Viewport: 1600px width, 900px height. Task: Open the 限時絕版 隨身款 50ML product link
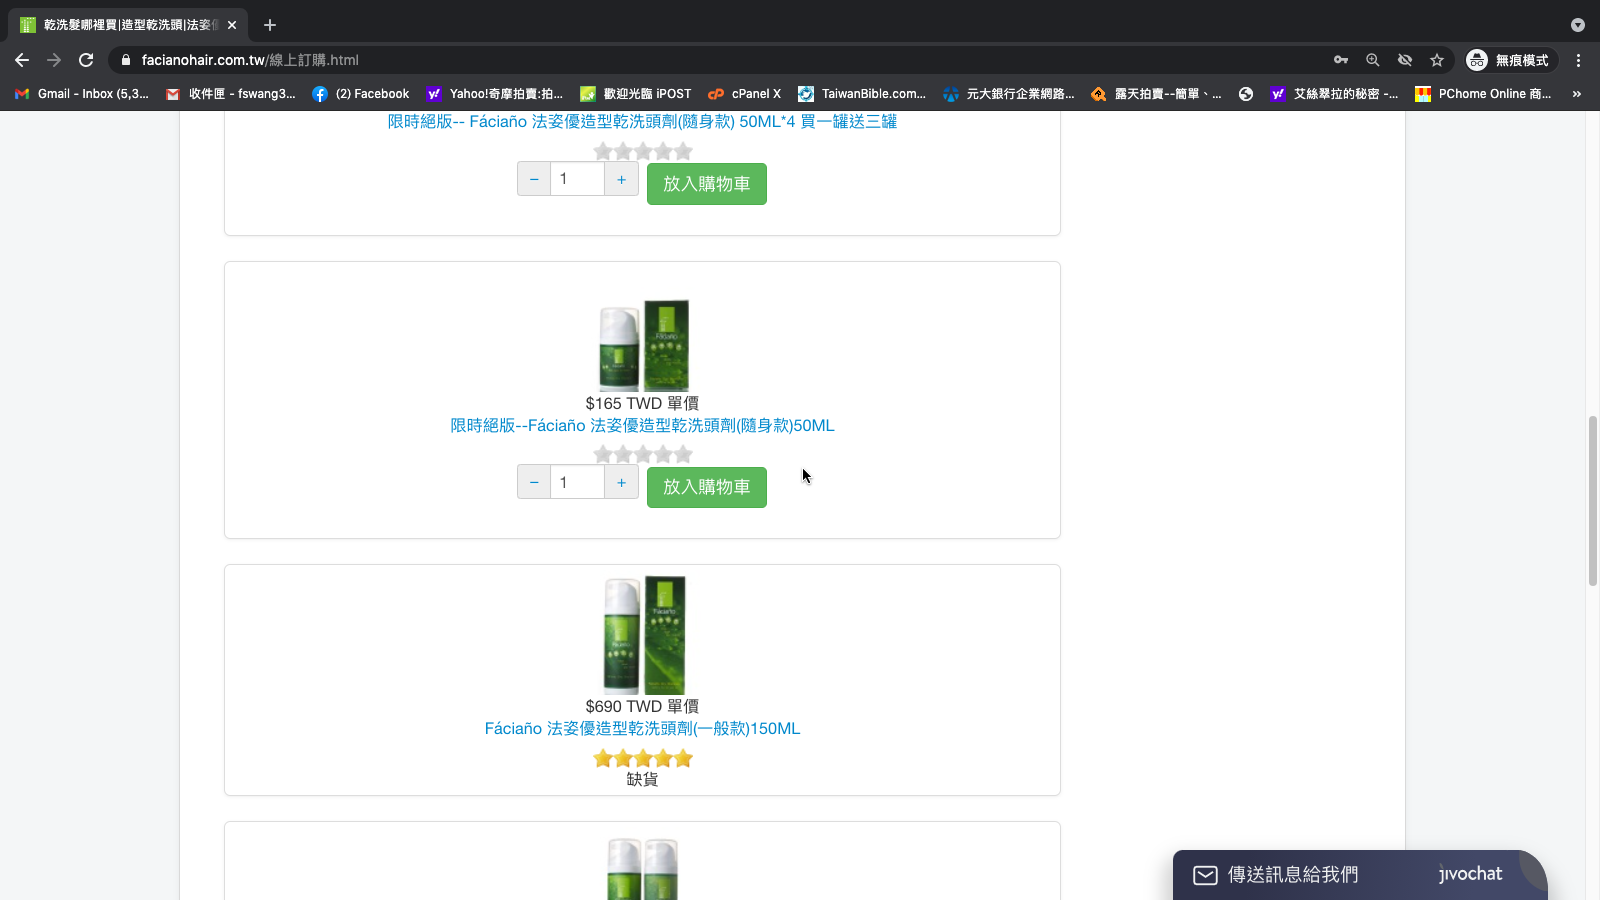tap(642, 426)
